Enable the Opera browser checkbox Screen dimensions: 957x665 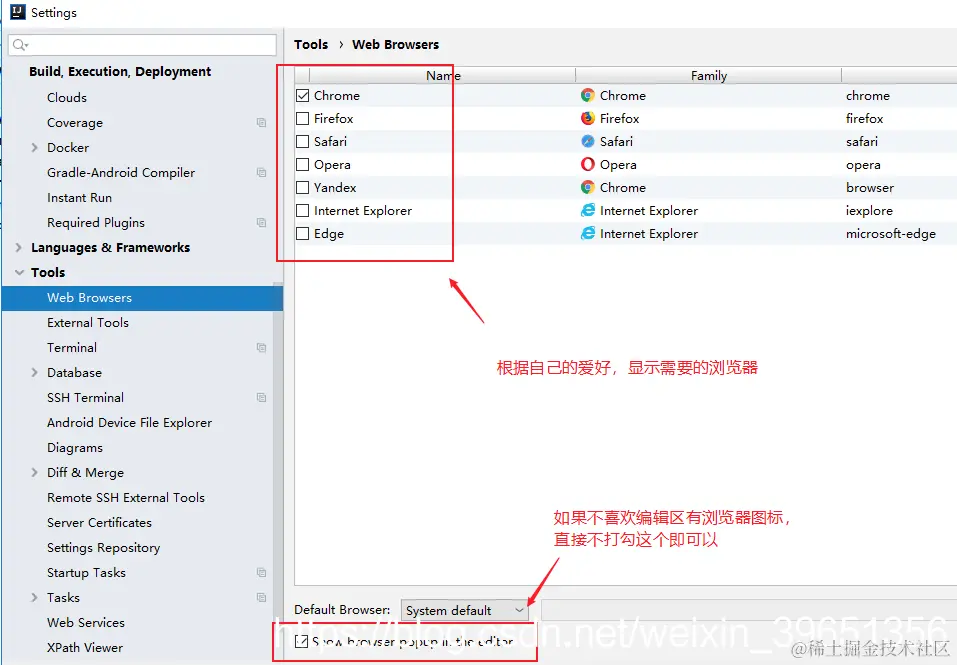[302, 165]
